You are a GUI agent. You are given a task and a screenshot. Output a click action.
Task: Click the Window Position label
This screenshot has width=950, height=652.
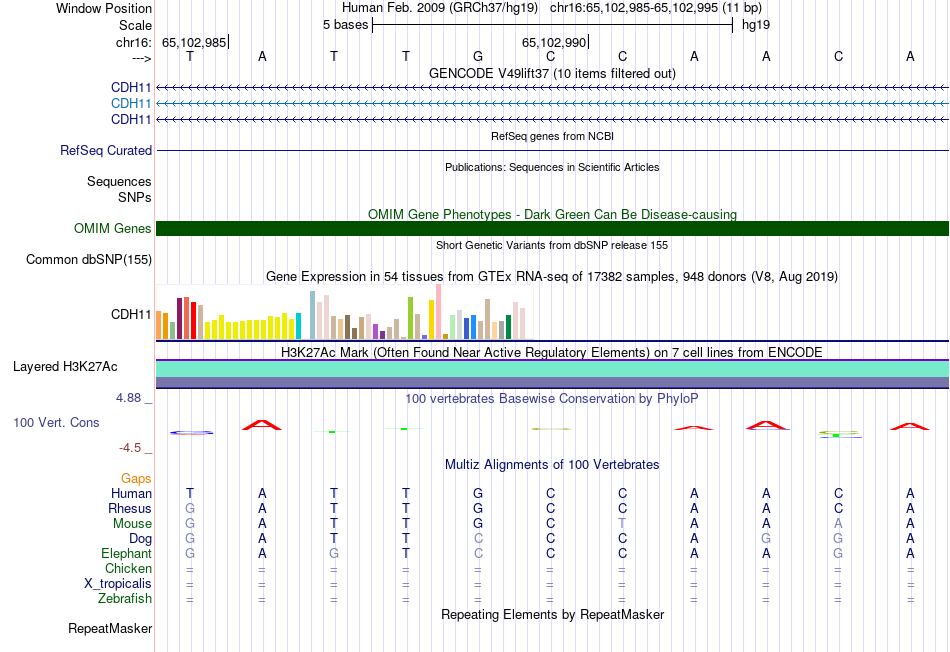coord(104,8)
